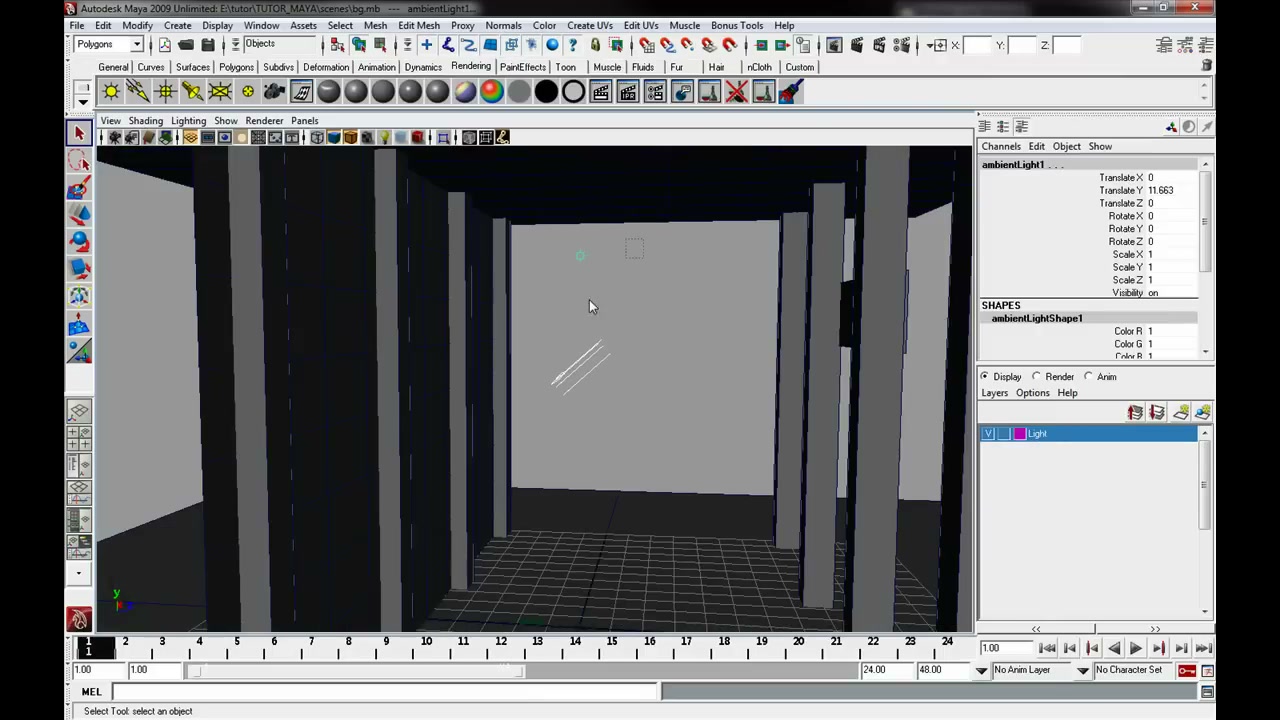Switch to the Dynamics shelf tab
Image resolution: width=1280 pixels, height=720 pixels.
pos(423,67)
